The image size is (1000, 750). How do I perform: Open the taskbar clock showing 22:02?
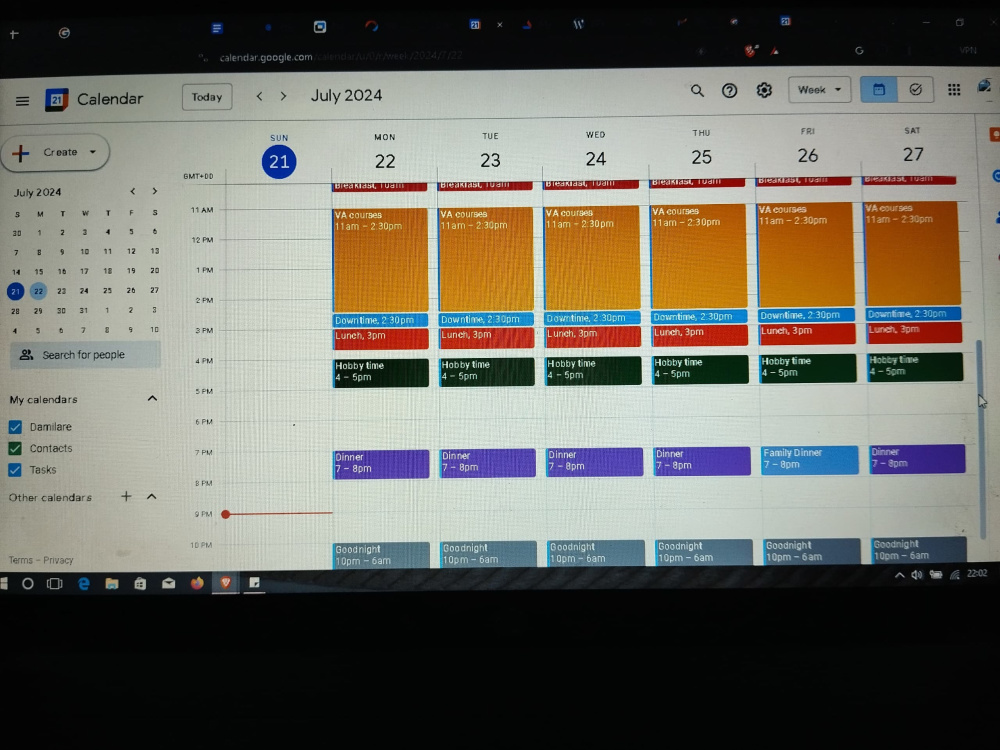point(976,573)
